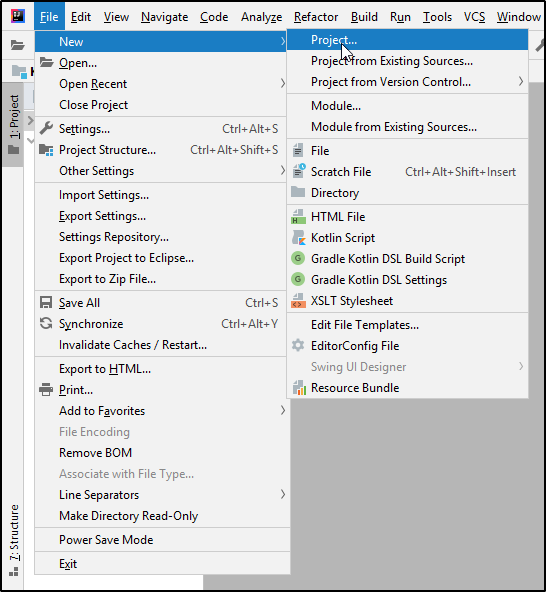Click the Scratch File icon
The width and height of the screenshot is (546, 592).
click(x=299, y=171)
